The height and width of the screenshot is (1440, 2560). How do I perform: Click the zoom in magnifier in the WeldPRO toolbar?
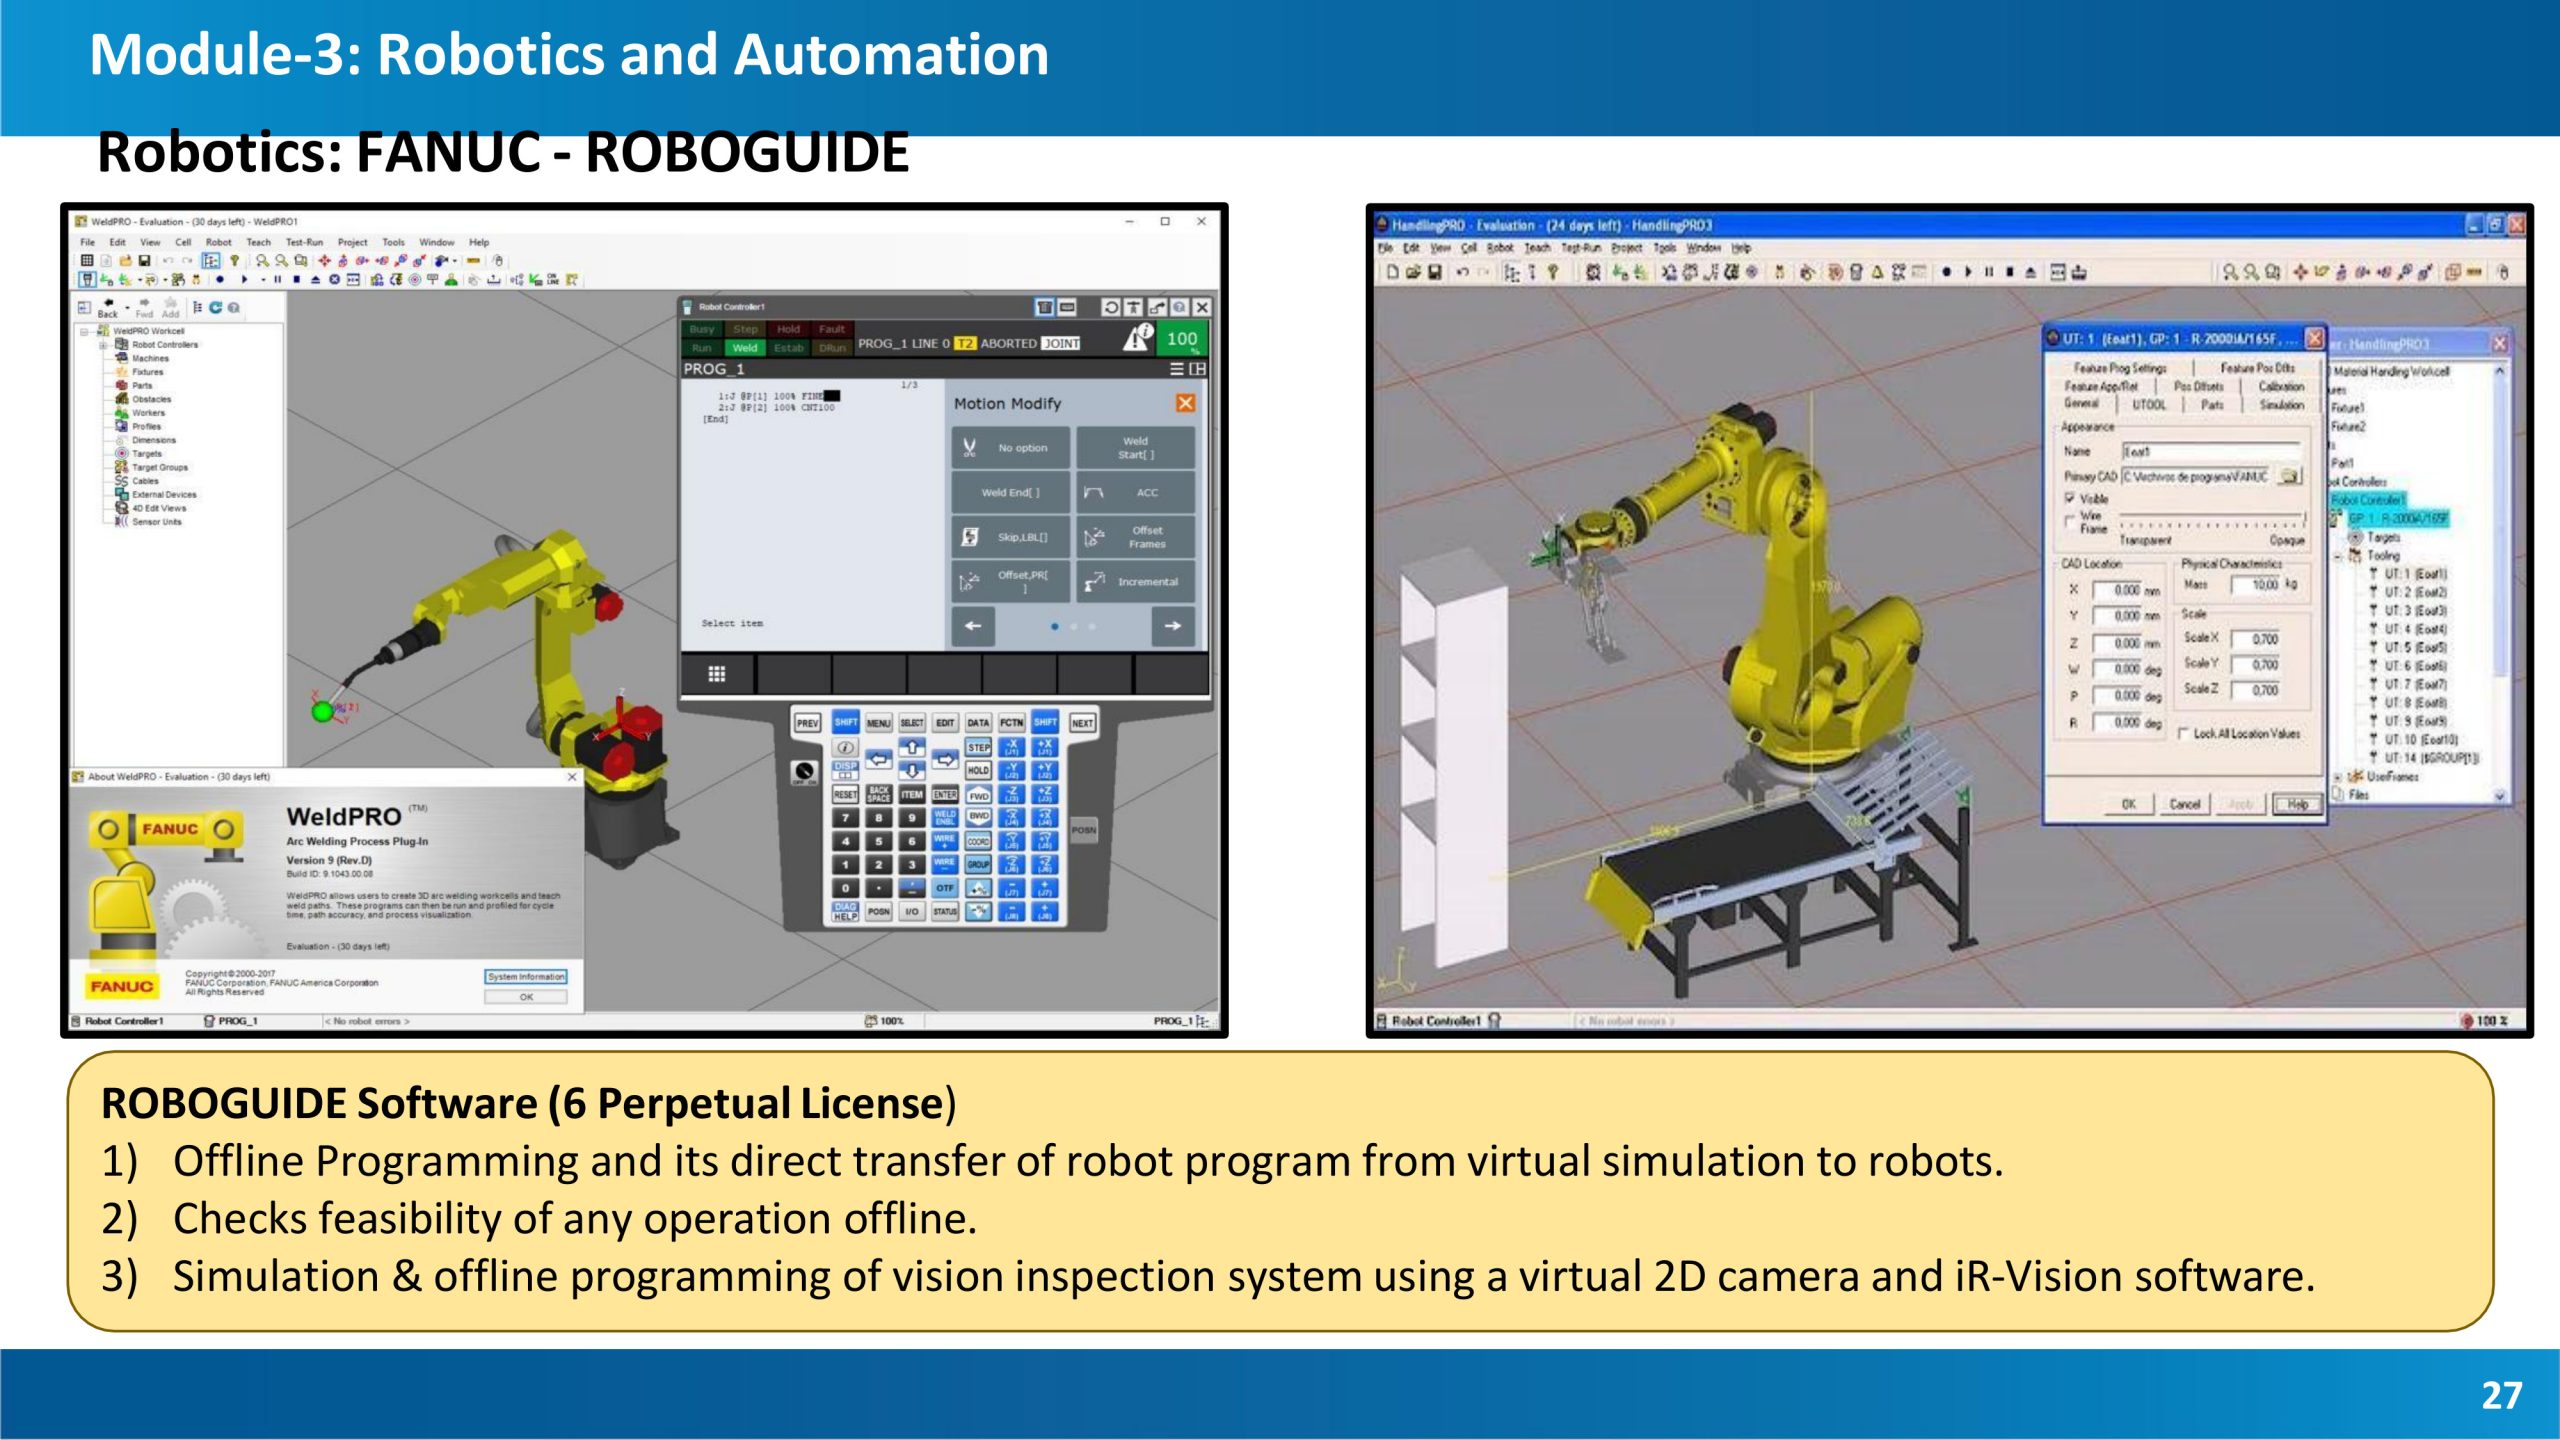pos(262,261)
